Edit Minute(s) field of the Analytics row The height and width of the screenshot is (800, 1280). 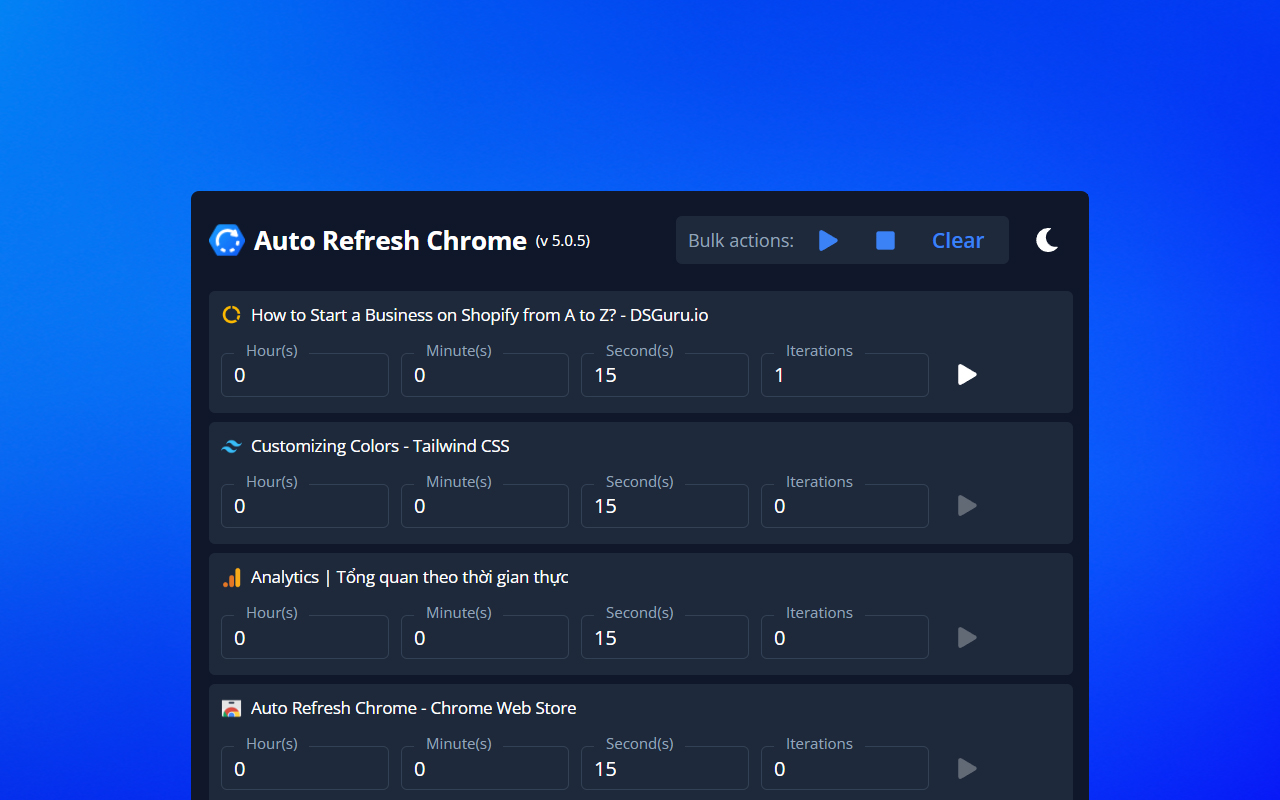pyautogui.click(x=485, y=637)
